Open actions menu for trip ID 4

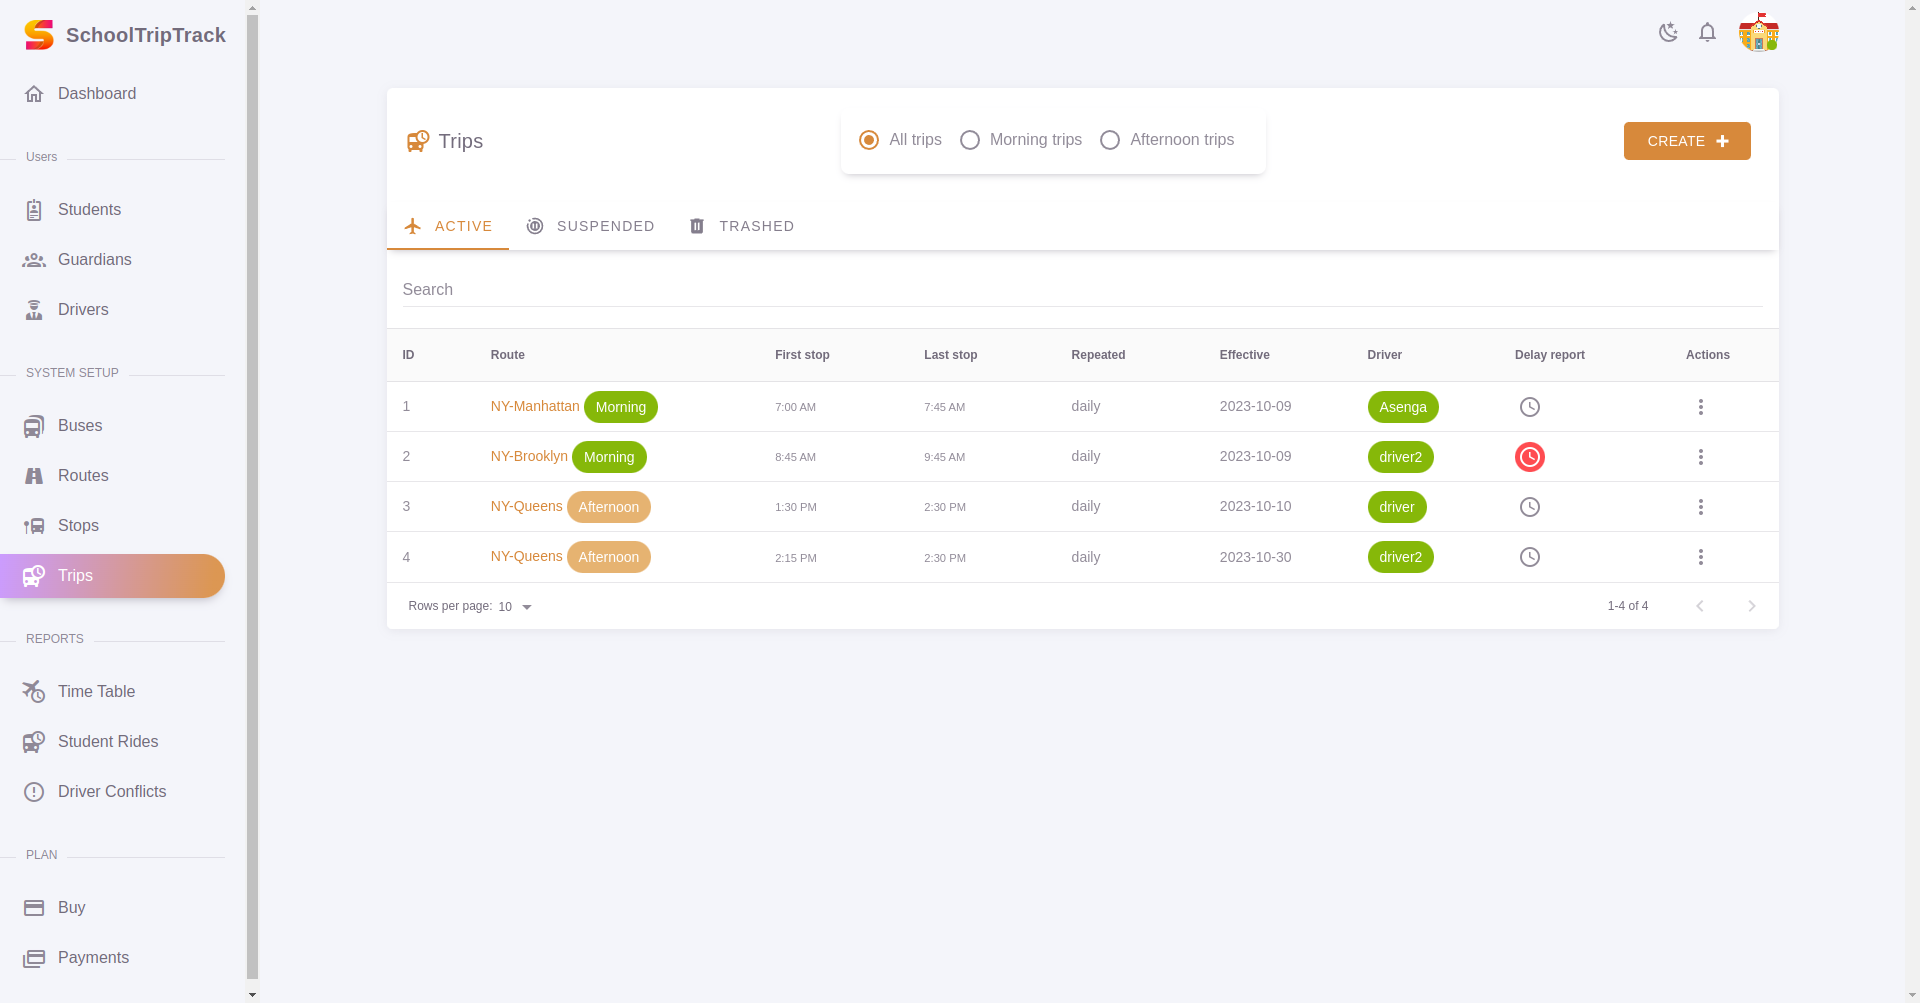[1701, 557]
